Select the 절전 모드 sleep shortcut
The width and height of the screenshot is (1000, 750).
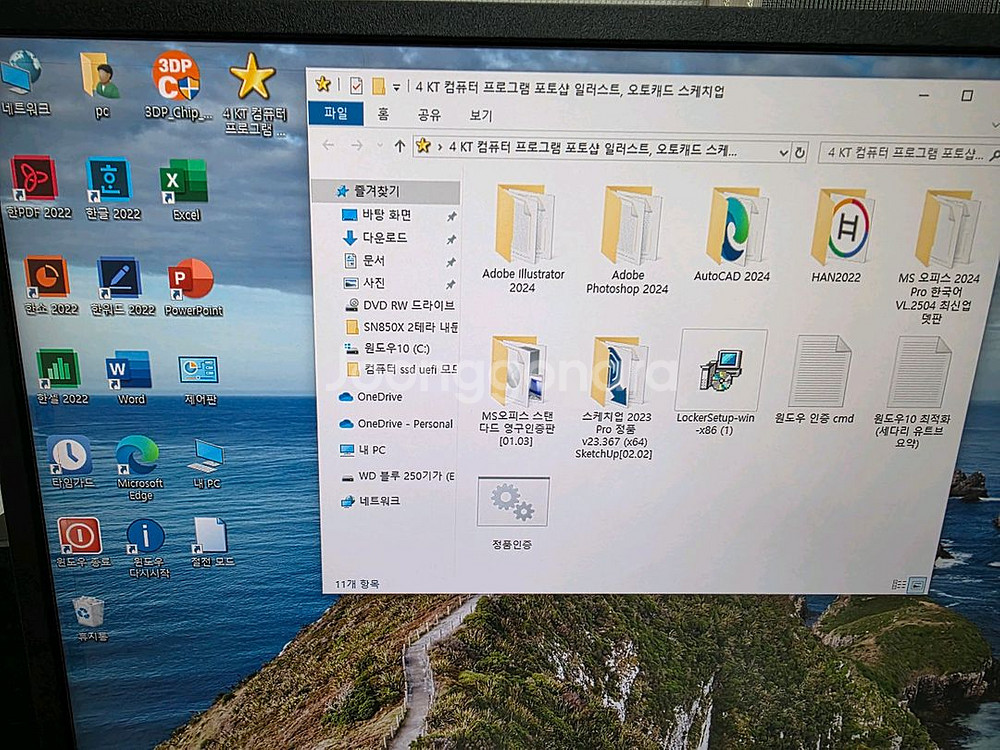pos(212,543)
